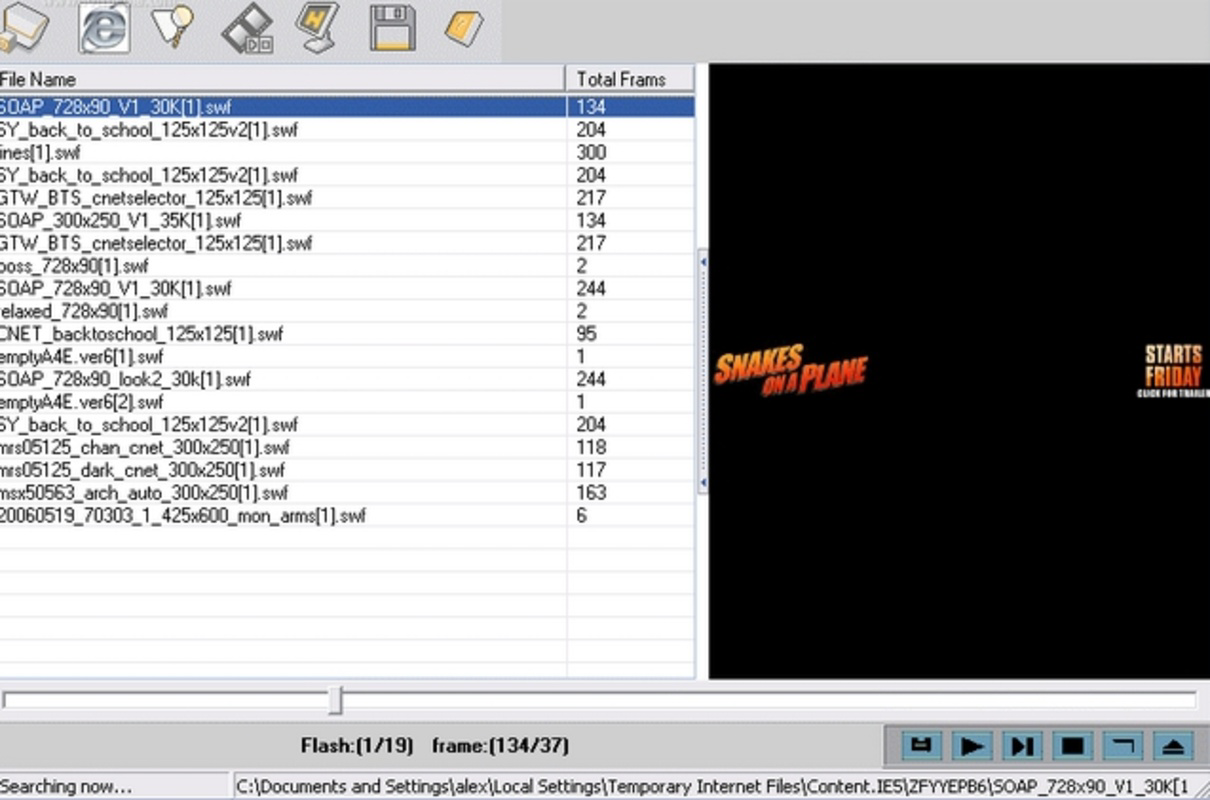Click the Searching now... status text
This screenshot has width=1210, height=800.
pos(66,787)
